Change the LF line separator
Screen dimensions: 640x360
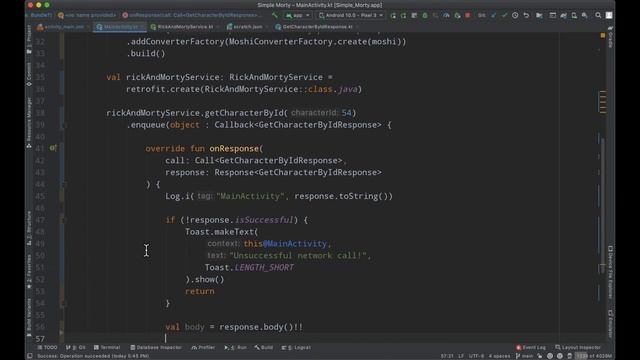pyautogui.click(x=461, y=356)
